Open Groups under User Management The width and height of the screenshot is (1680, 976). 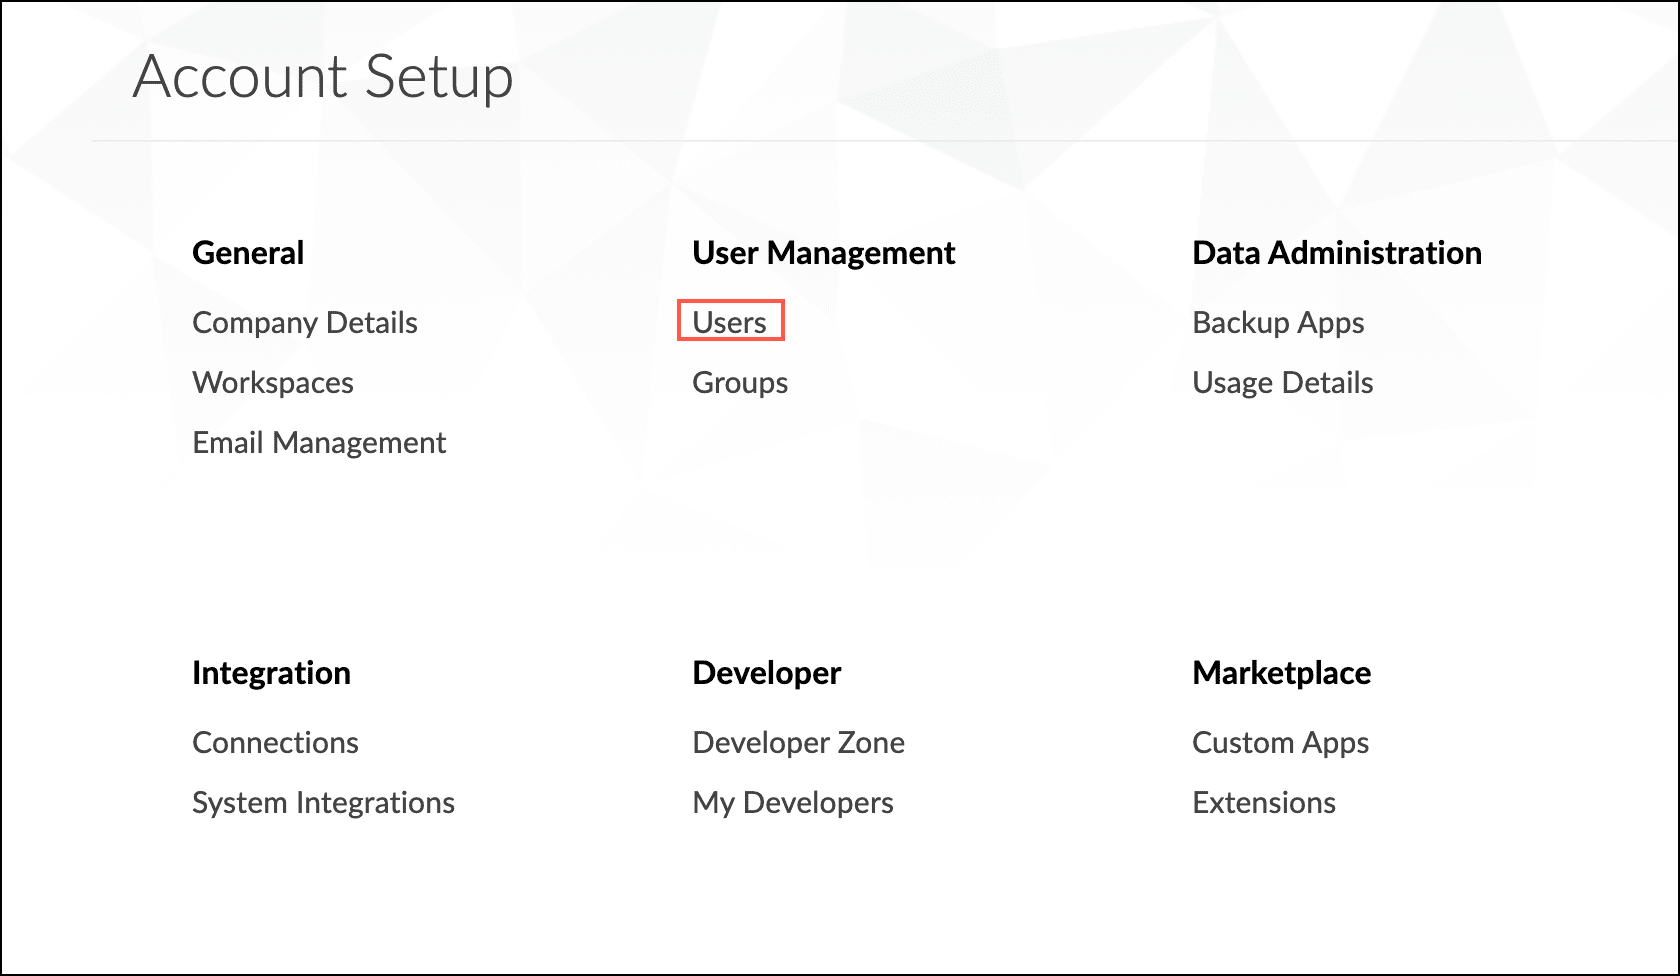pos(740,383)
